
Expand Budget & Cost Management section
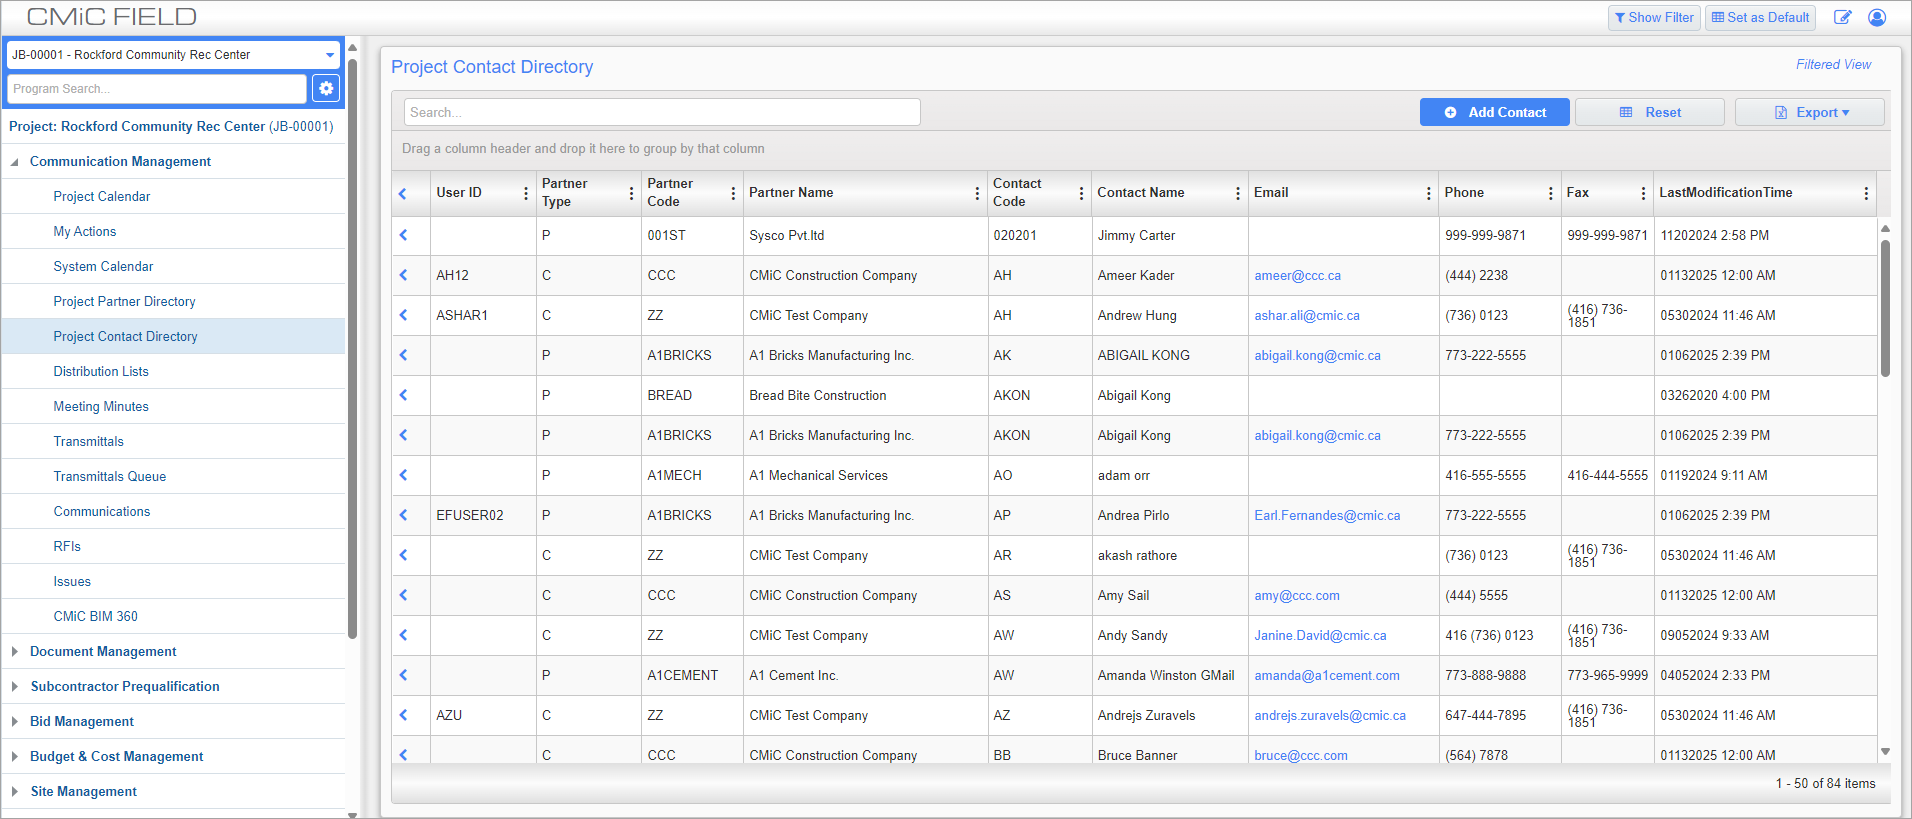click(x=15, y=757)
